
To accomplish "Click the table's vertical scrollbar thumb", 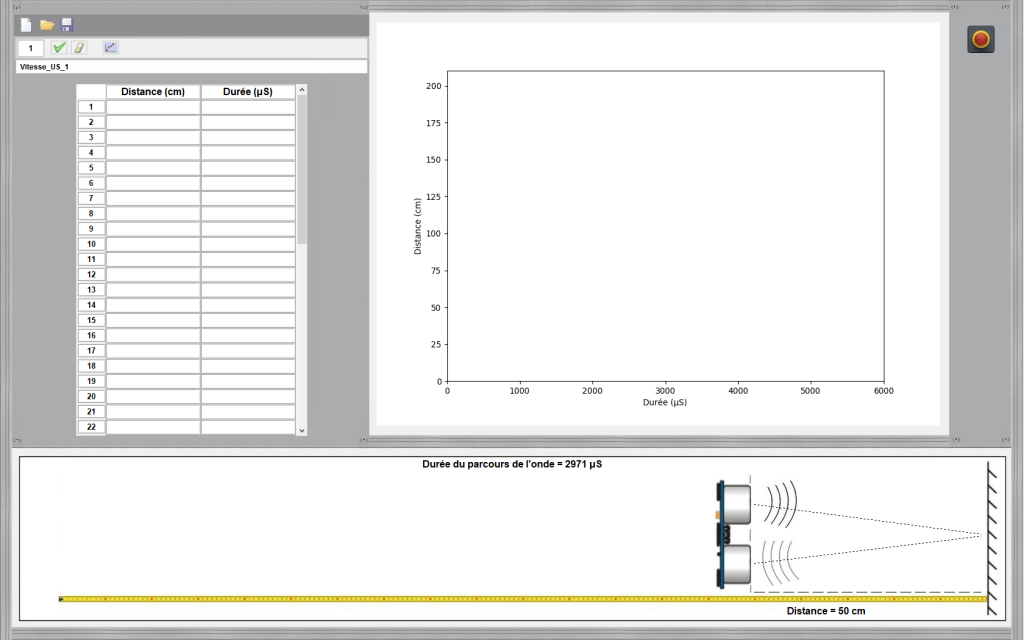I will click(302, 170).
